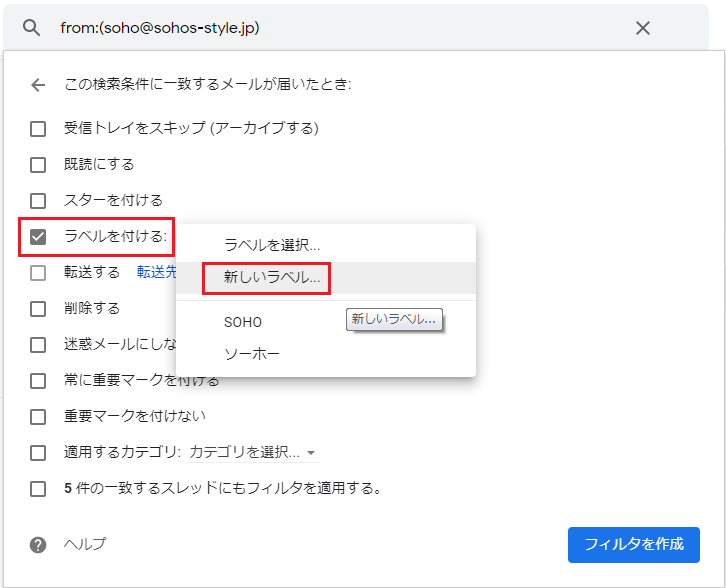Click the この検索条件に一致するメールが届いたとき heading
The width and height of the screenshot is (726, 588).
coord(207,84)
